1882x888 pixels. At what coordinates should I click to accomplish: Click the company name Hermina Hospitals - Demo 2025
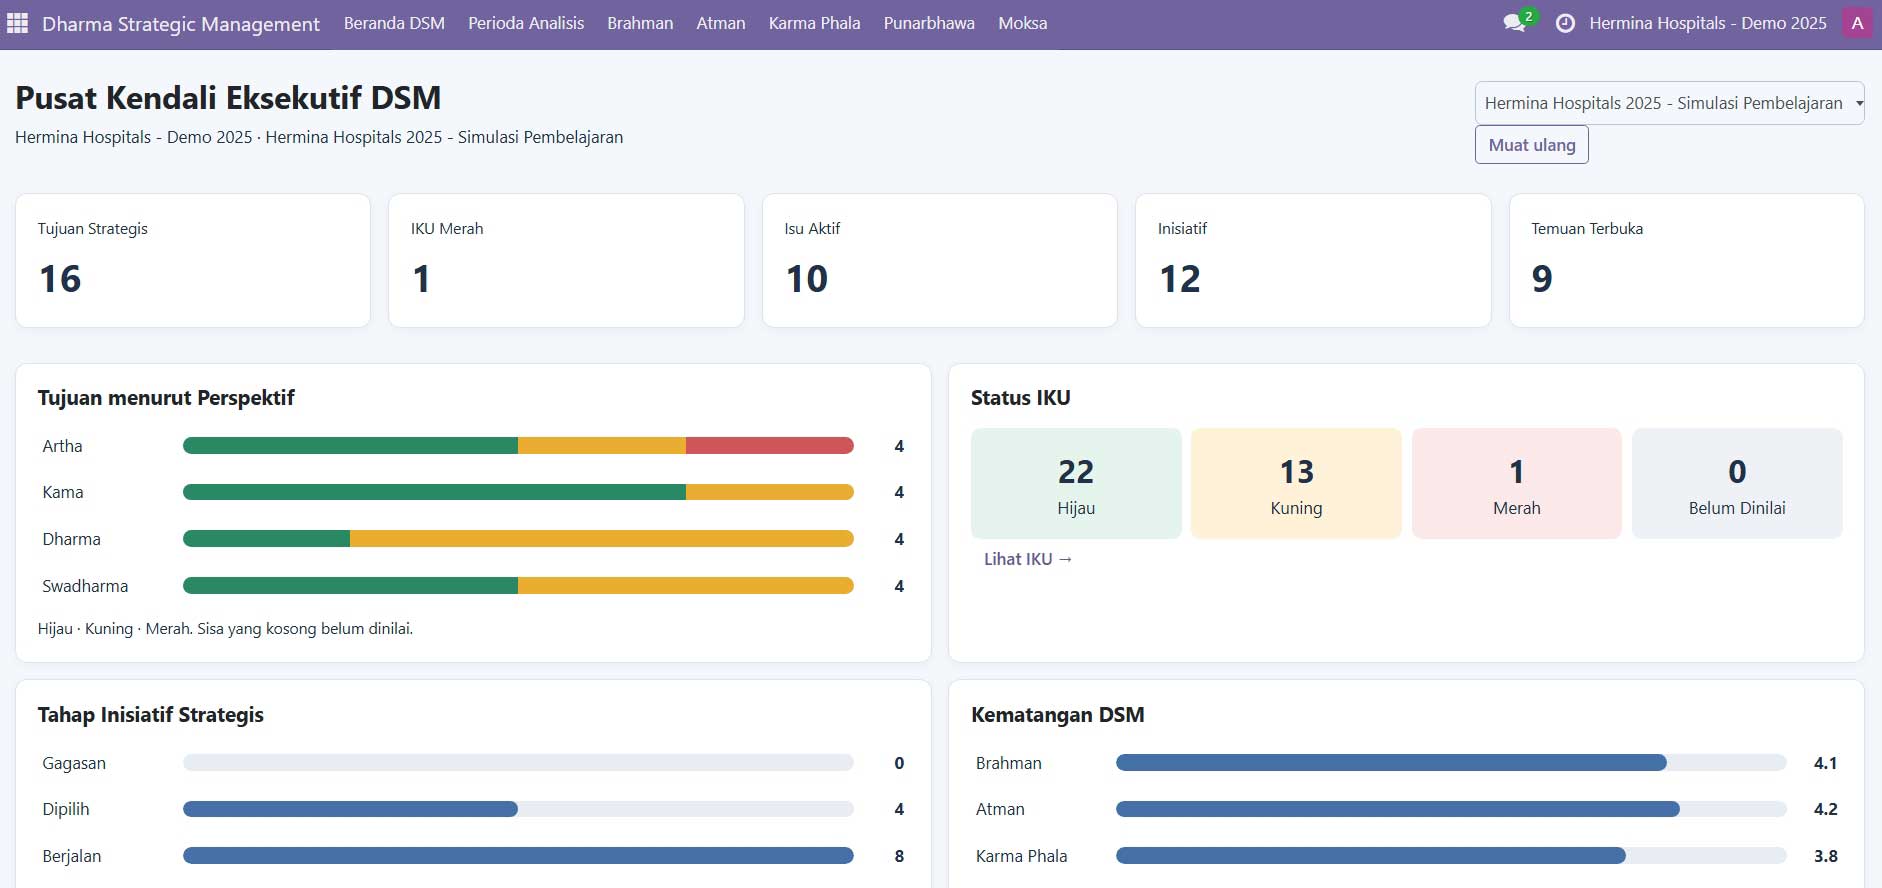click(1707, 23)
